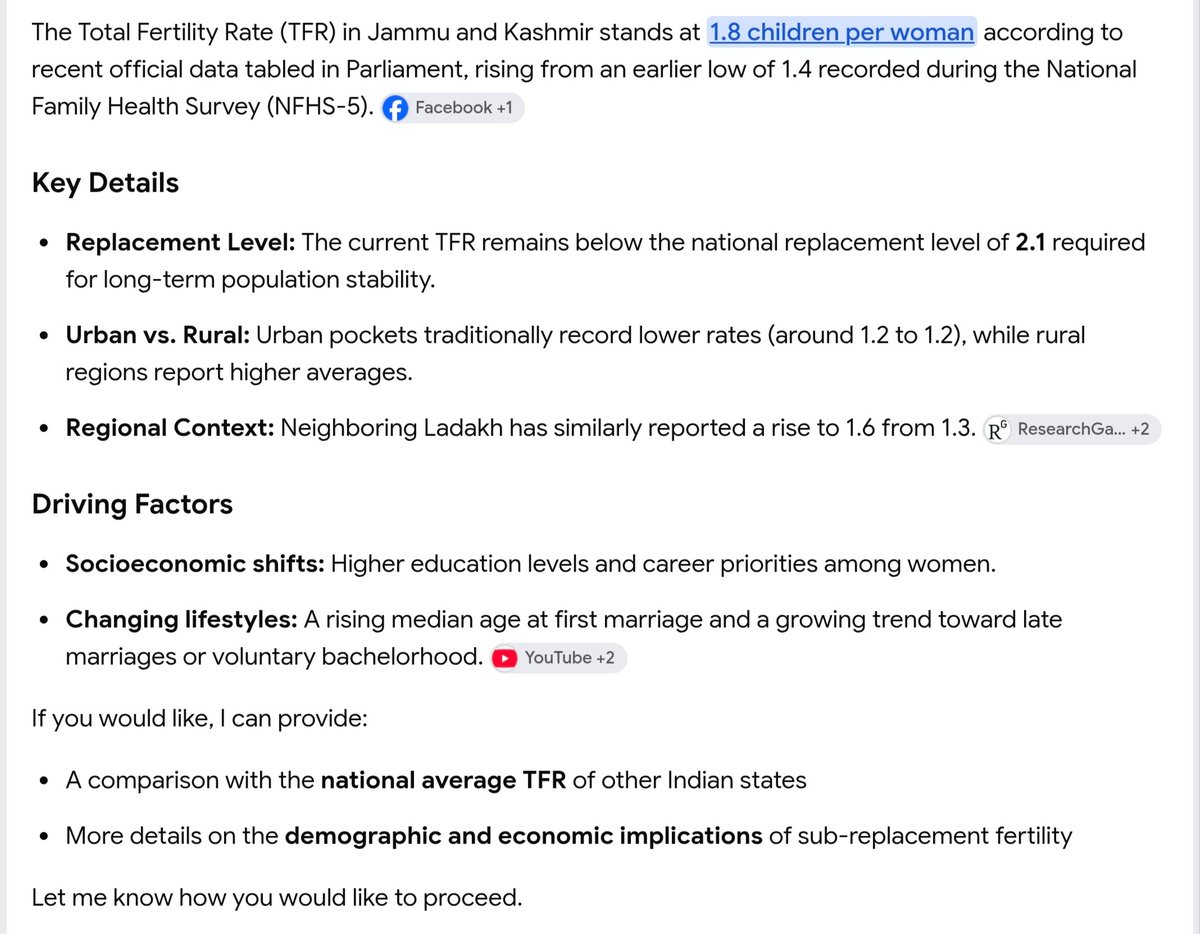Image resolution: width=1200 pixels, height=934 pixels.
Task: Click the "Driving Factors" heading
Action: 132,504
